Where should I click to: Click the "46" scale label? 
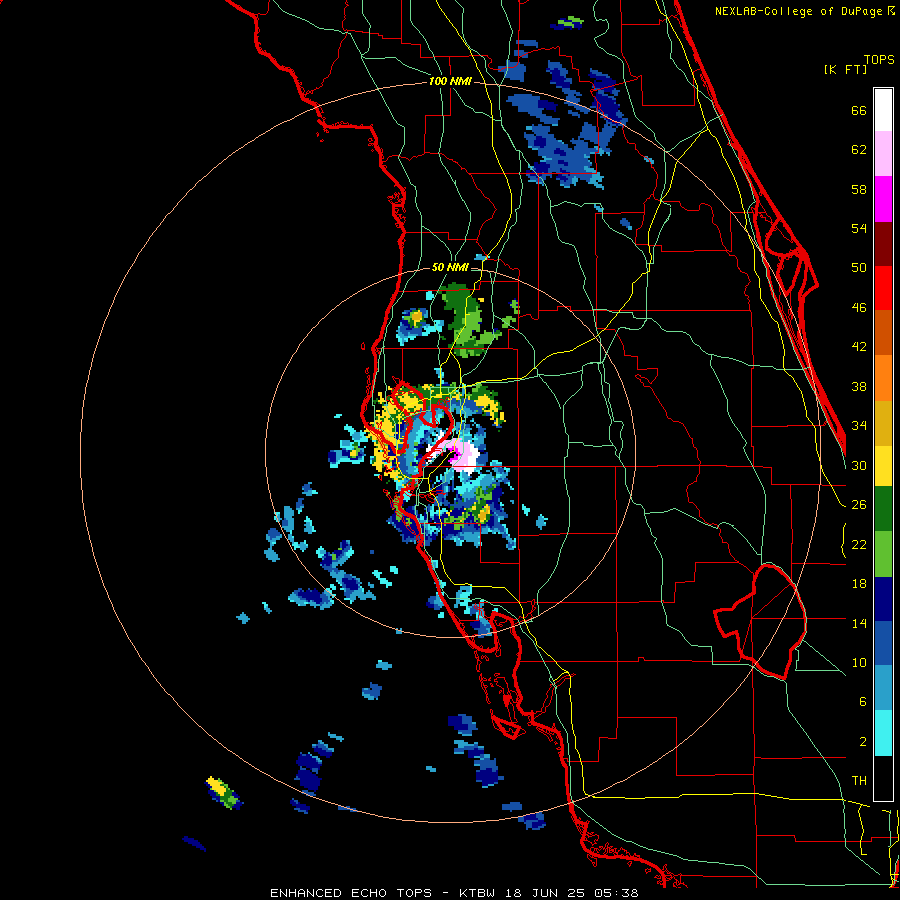859,308
